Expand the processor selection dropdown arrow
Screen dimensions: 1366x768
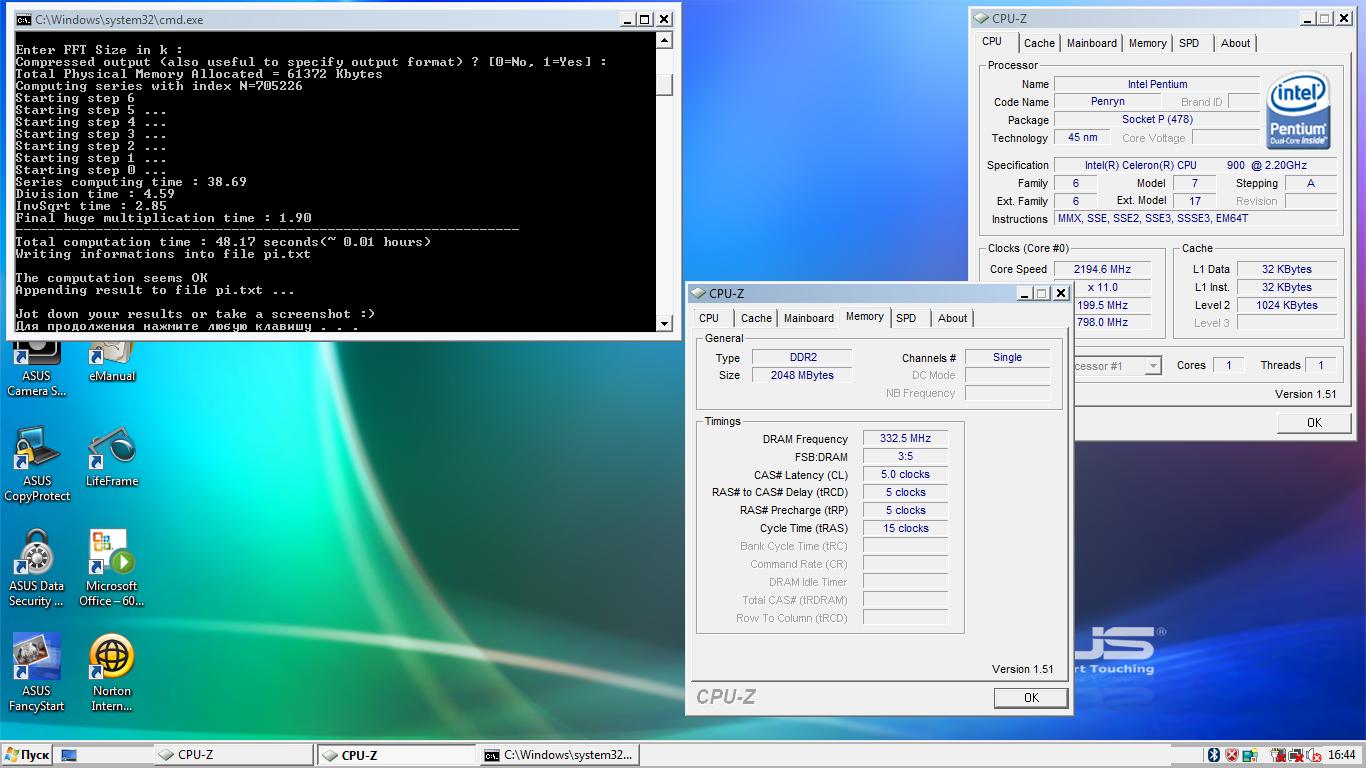coord(1152,366)
